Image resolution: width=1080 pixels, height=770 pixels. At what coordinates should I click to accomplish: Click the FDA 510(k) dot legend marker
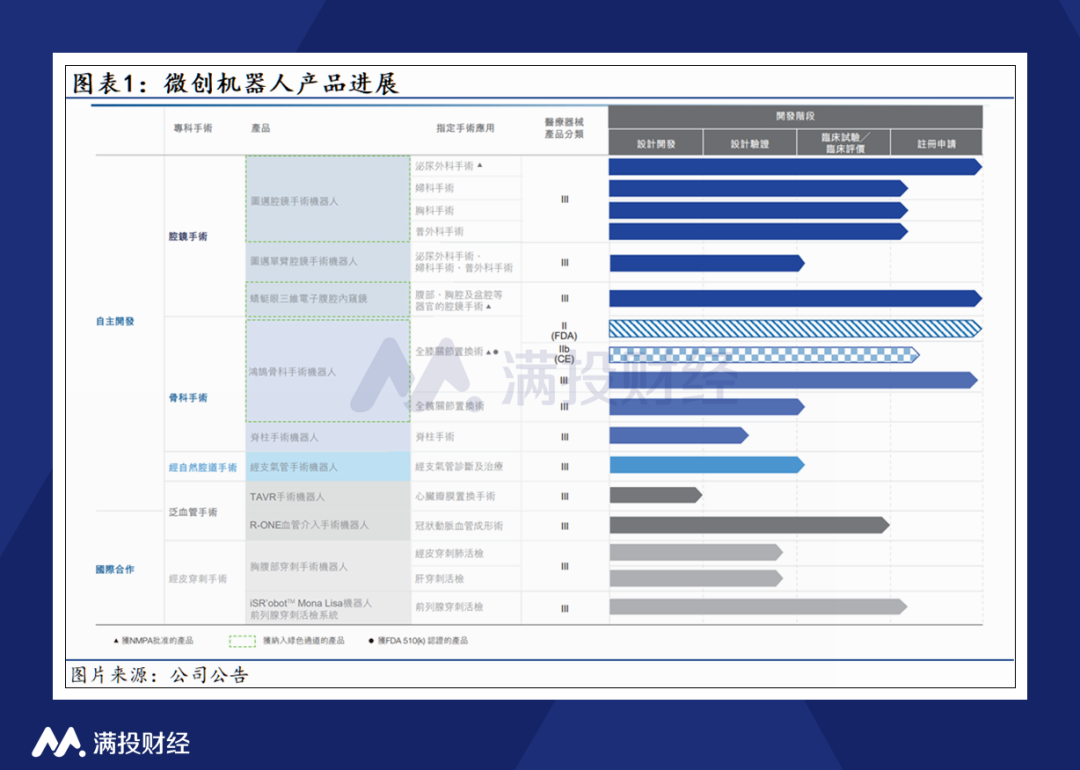[371, 641]
